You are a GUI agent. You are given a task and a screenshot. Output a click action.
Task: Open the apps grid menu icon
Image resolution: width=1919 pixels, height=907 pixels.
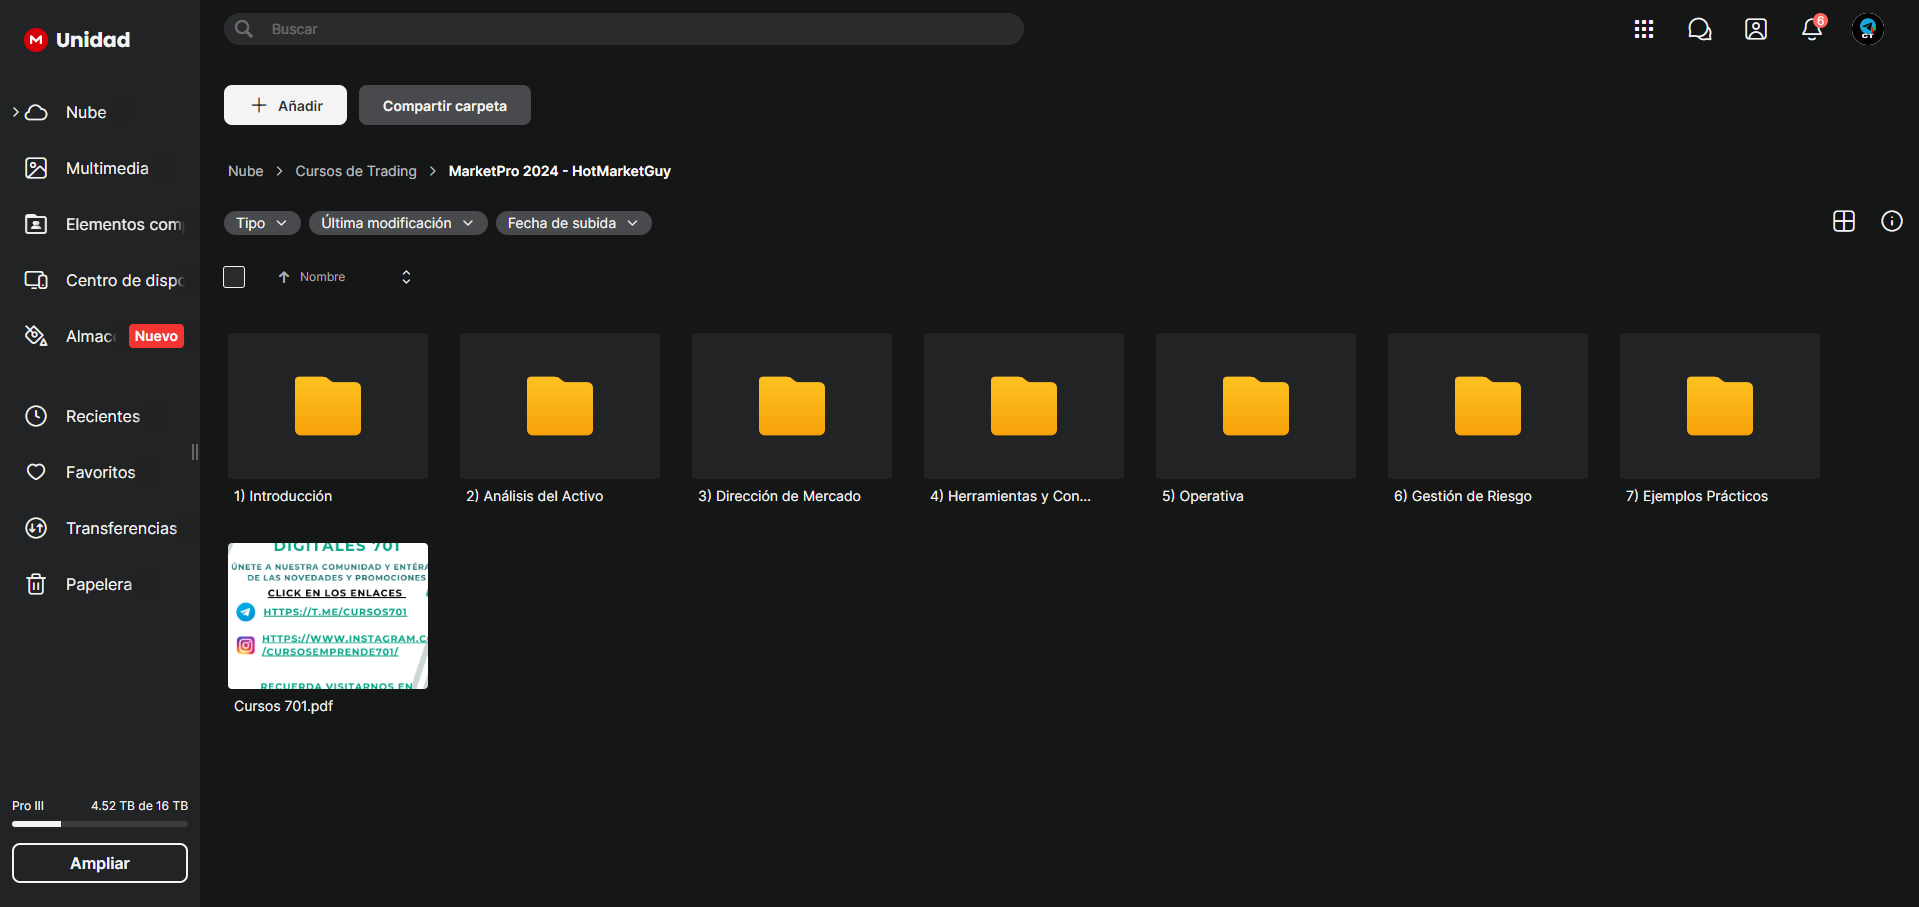tap(1644, 29)
